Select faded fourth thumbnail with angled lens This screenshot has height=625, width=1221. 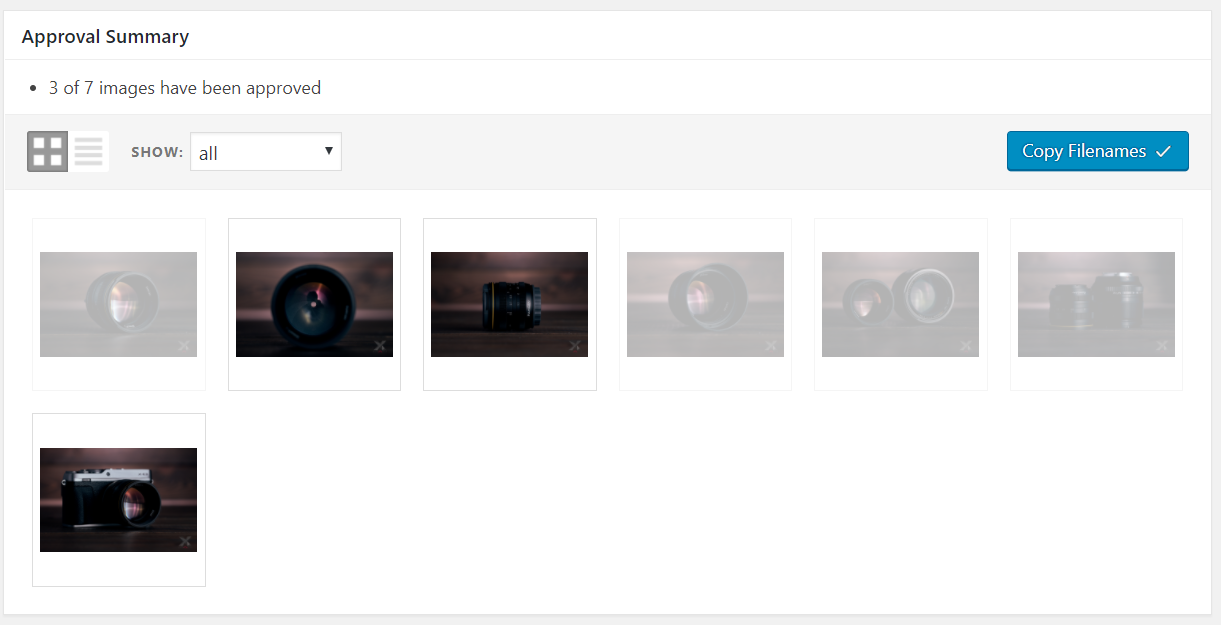pyautogui.click(x=705, y=304)
